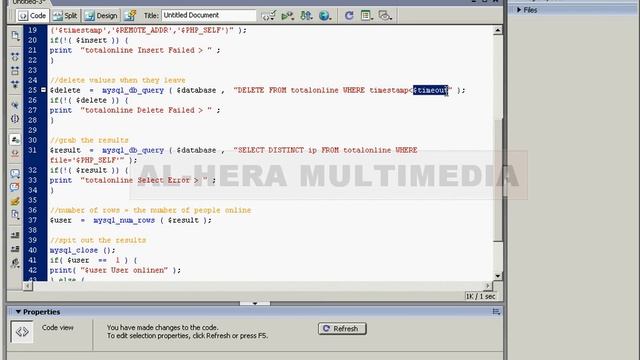This screenshot has height=360, width=640.
Task: Open the Visual Aids menu icon
Action: (x=385, y=16)
